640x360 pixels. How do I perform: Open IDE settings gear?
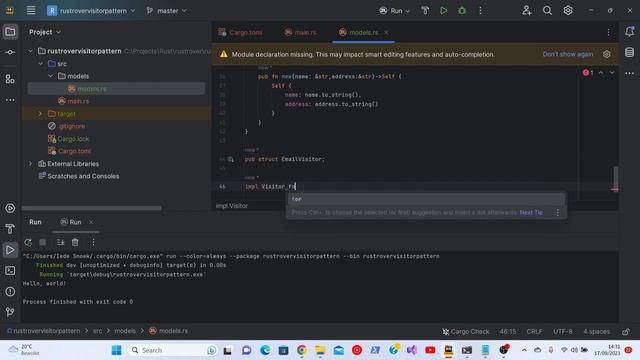pyautogui.click(x=568, y=11)
